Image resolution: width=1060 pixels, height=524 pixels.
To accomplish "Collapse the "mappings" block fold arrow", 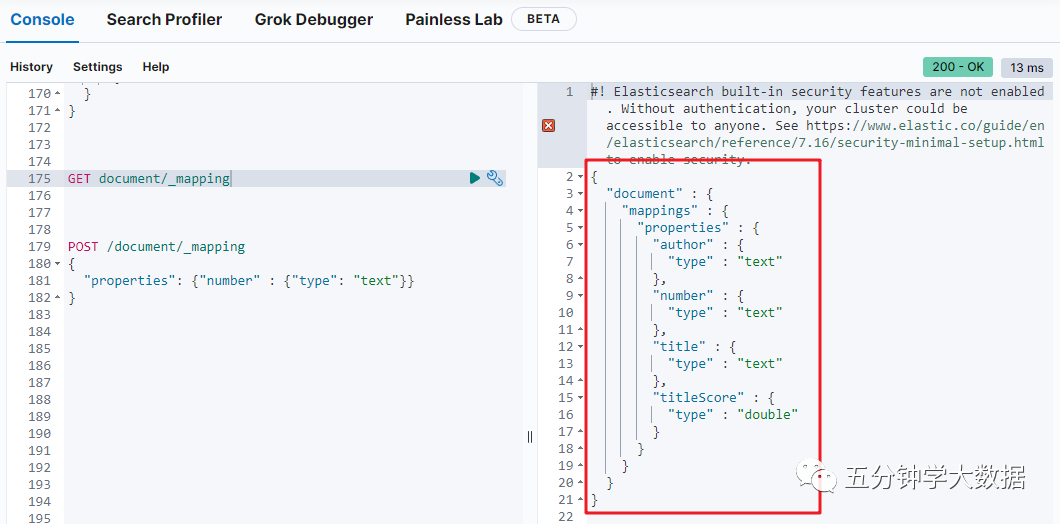I will [581, 211].
